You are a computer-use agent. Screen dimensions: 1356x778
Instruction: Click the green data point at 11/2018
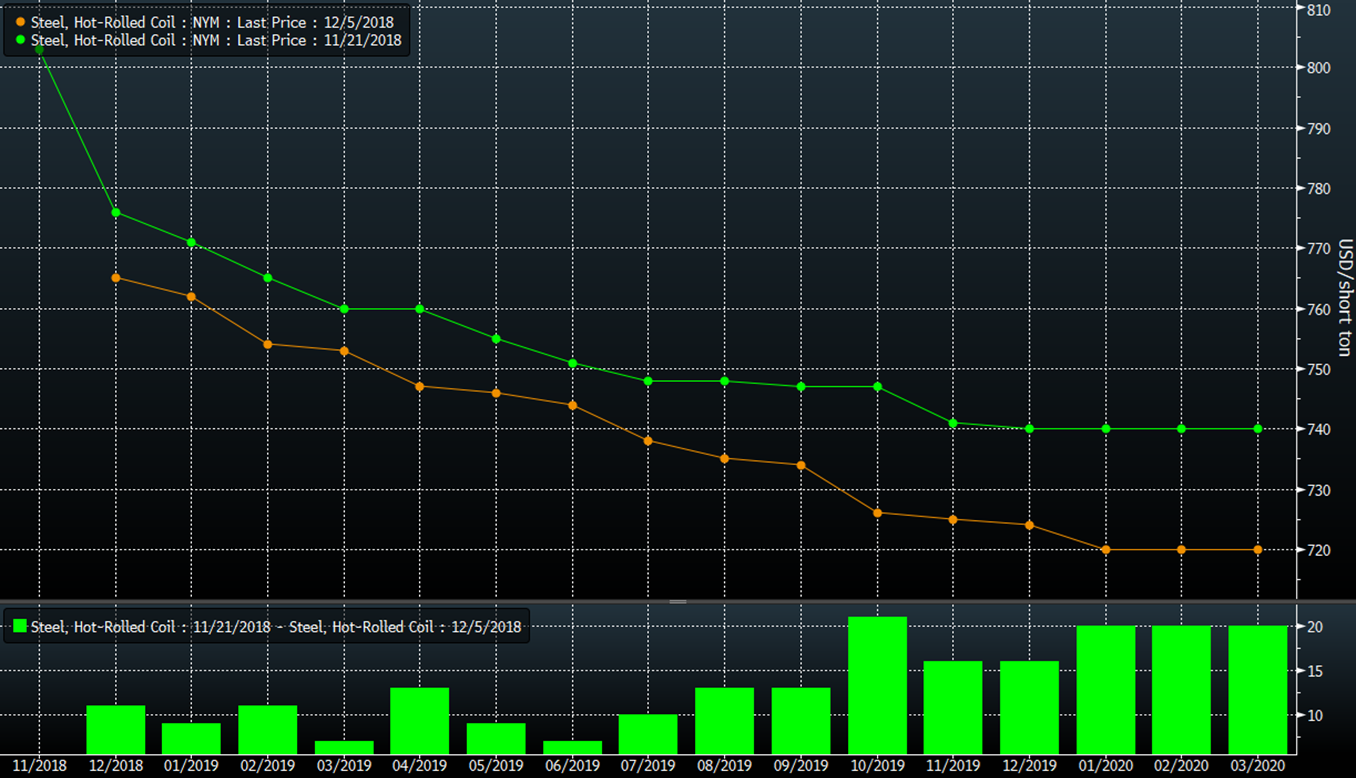[40, 49]
